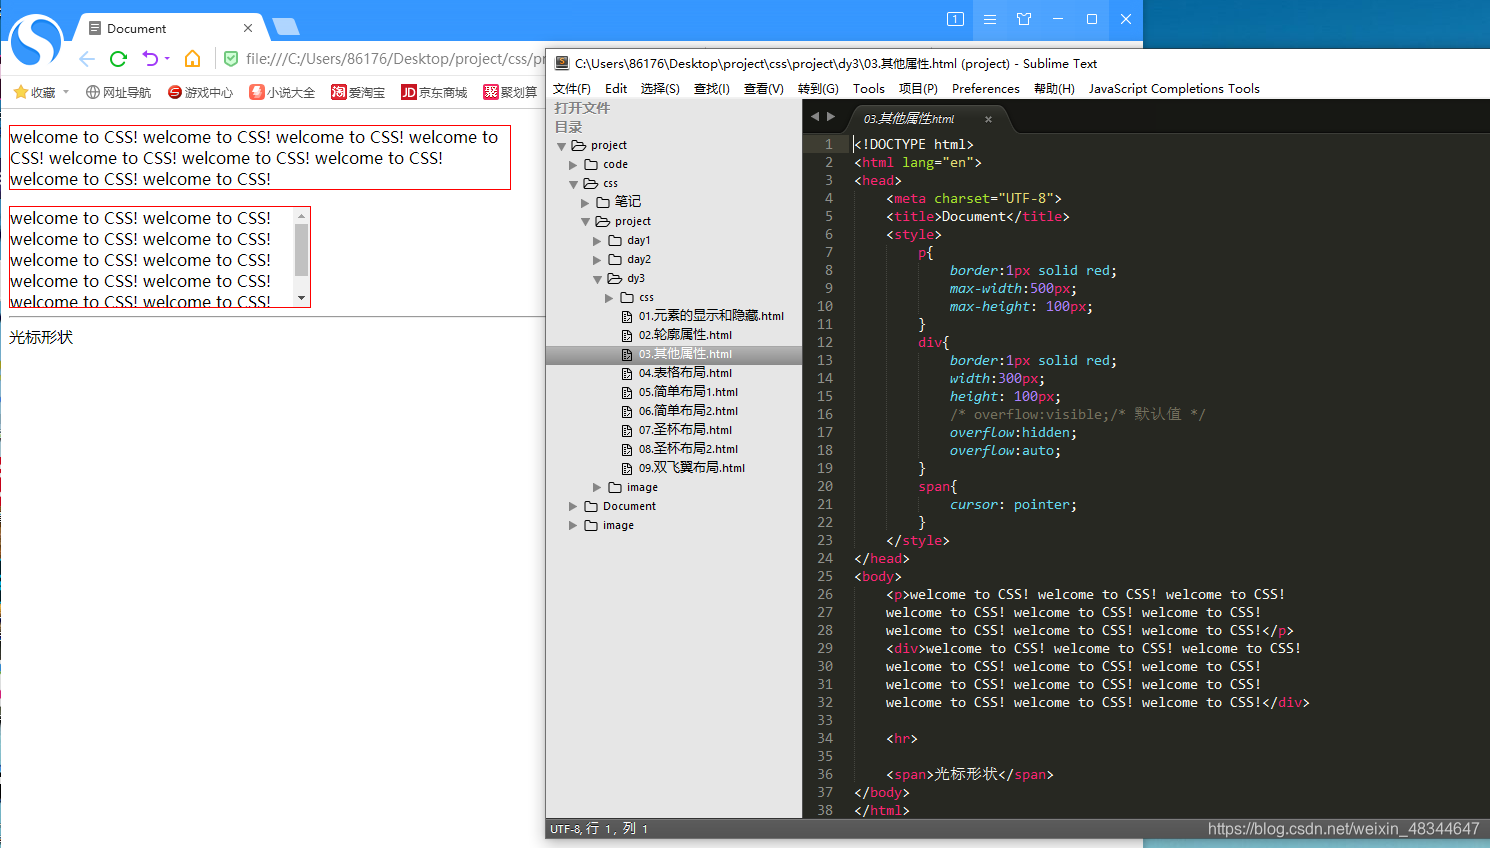The height and width of the screenshot is (848, 1490).
Task: Collapse the dy3 folder
Action: click(x=598, y=279)
